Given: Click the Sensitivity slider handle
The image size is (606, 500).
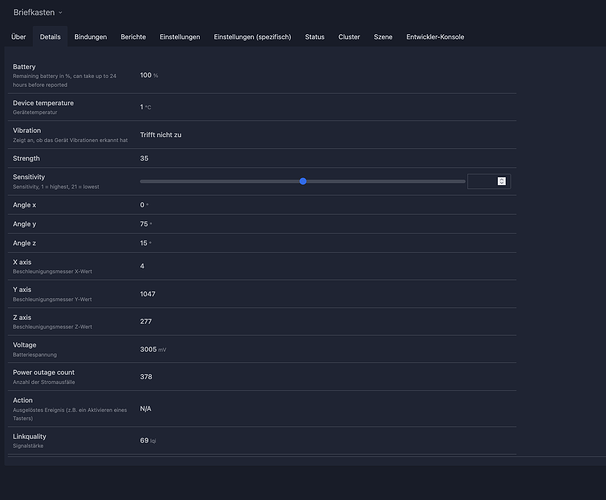Looking at the screenshot, I should [x=303, y=181].
